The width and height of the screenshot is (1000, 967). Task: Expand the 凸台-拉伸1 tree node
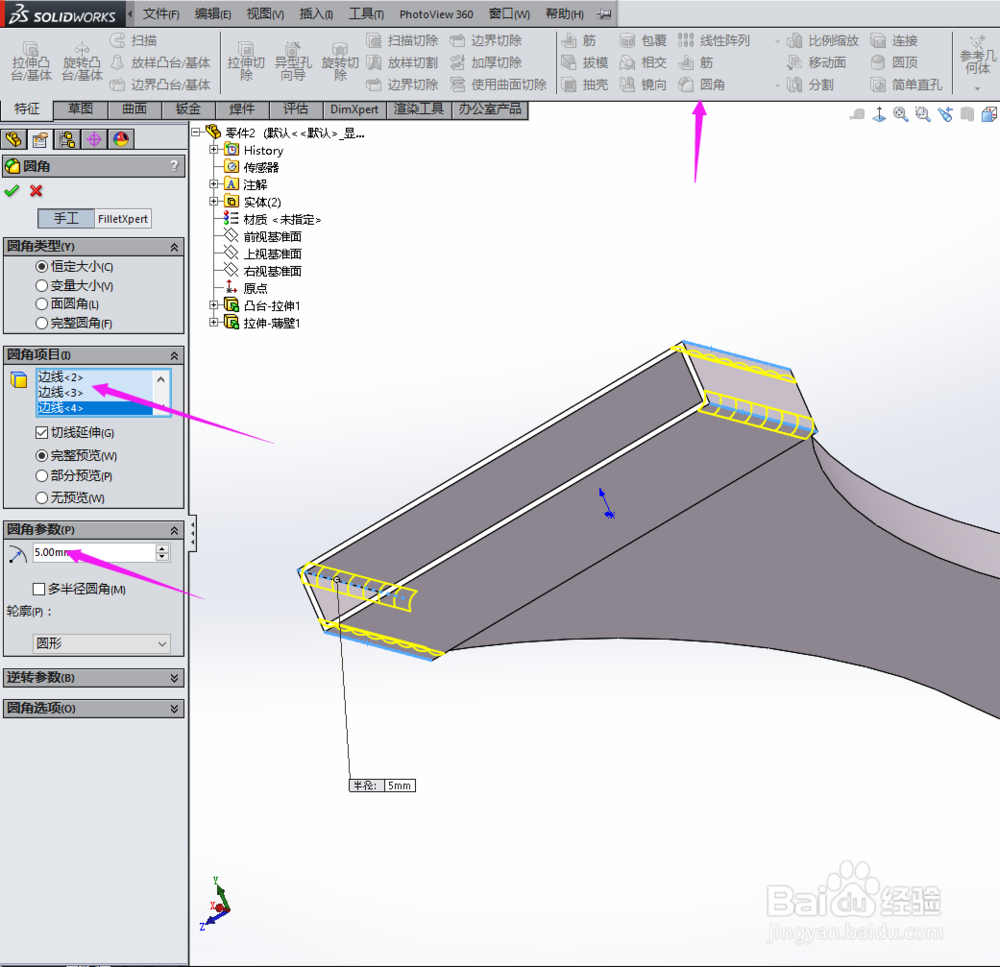(214, 305)
